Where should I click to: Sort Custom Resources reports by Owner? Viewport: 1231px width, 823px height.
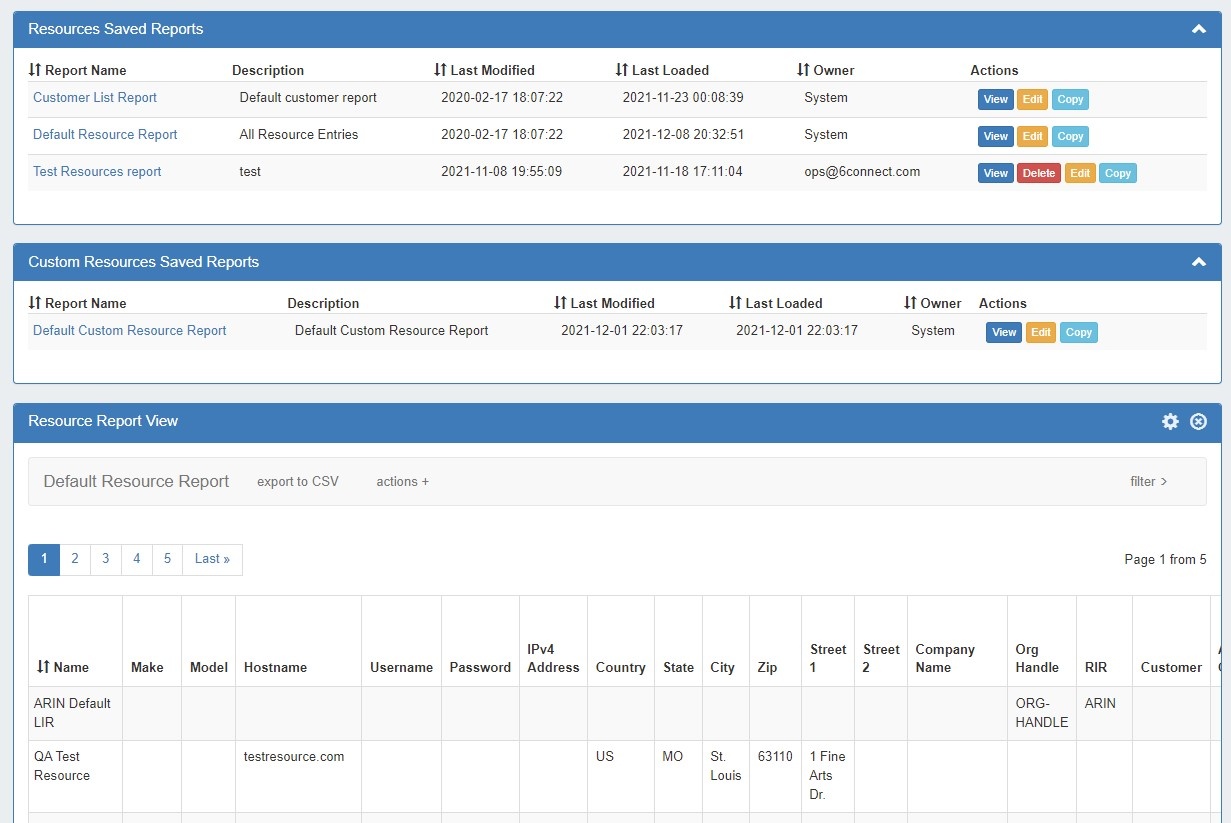932,303
